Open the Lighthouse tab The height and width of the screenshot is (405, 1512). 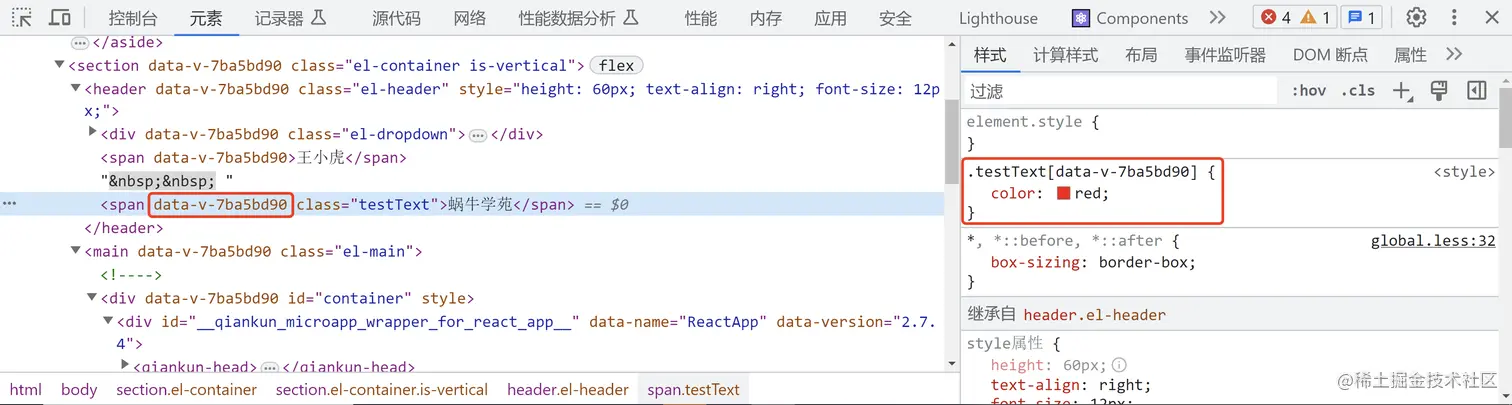[998, 18]
